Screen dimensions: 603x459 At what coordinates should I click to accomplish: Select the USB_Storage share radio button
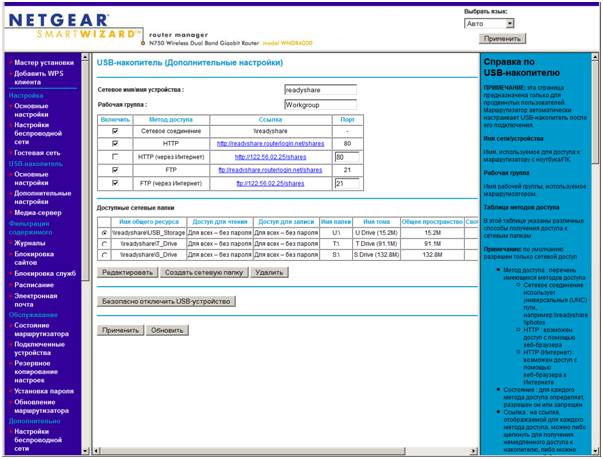point(104,233)
